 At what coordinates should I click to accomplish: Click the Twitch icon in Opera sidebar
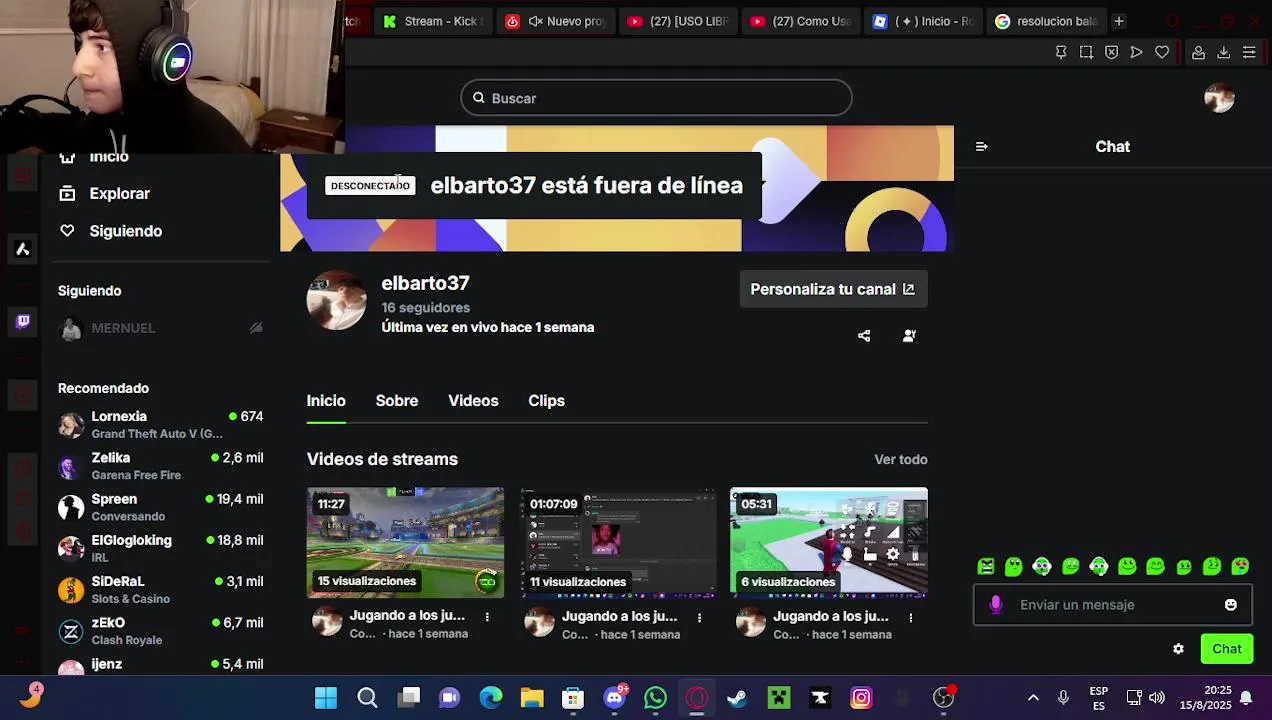[x=23, y=321]
